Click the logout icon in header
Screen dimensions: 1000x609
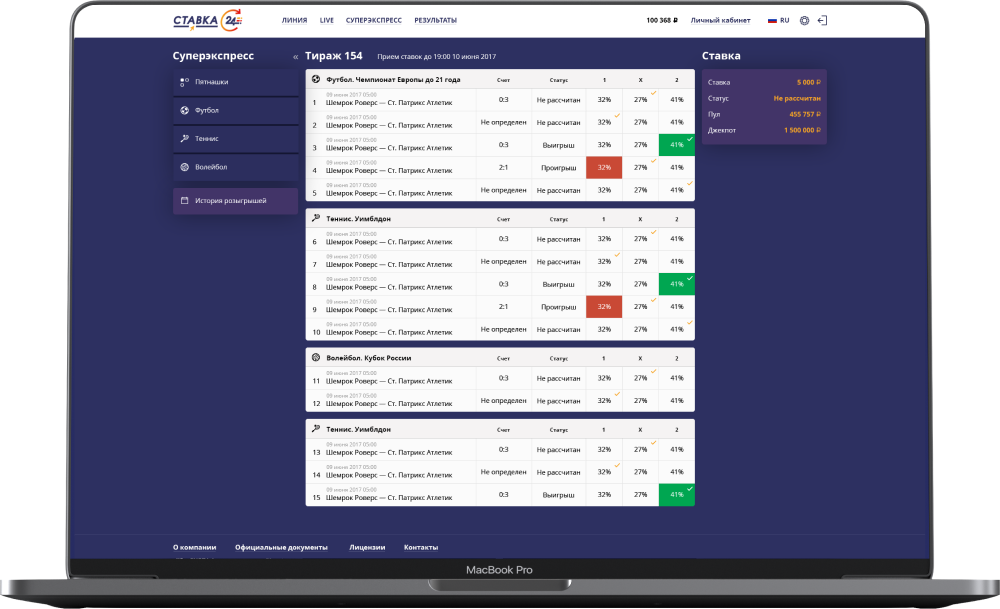822,20
